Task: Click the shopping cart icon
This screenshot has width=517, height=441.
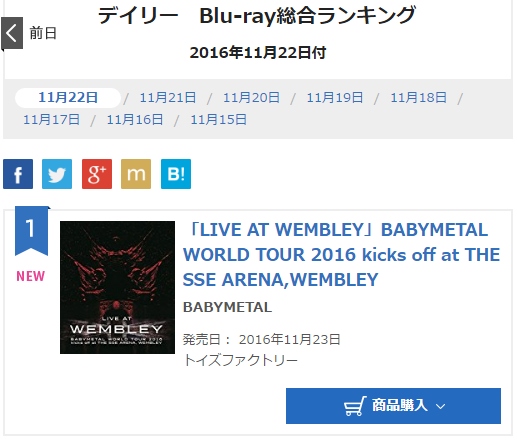Action: pyautogui.click(x=355, y=406)
